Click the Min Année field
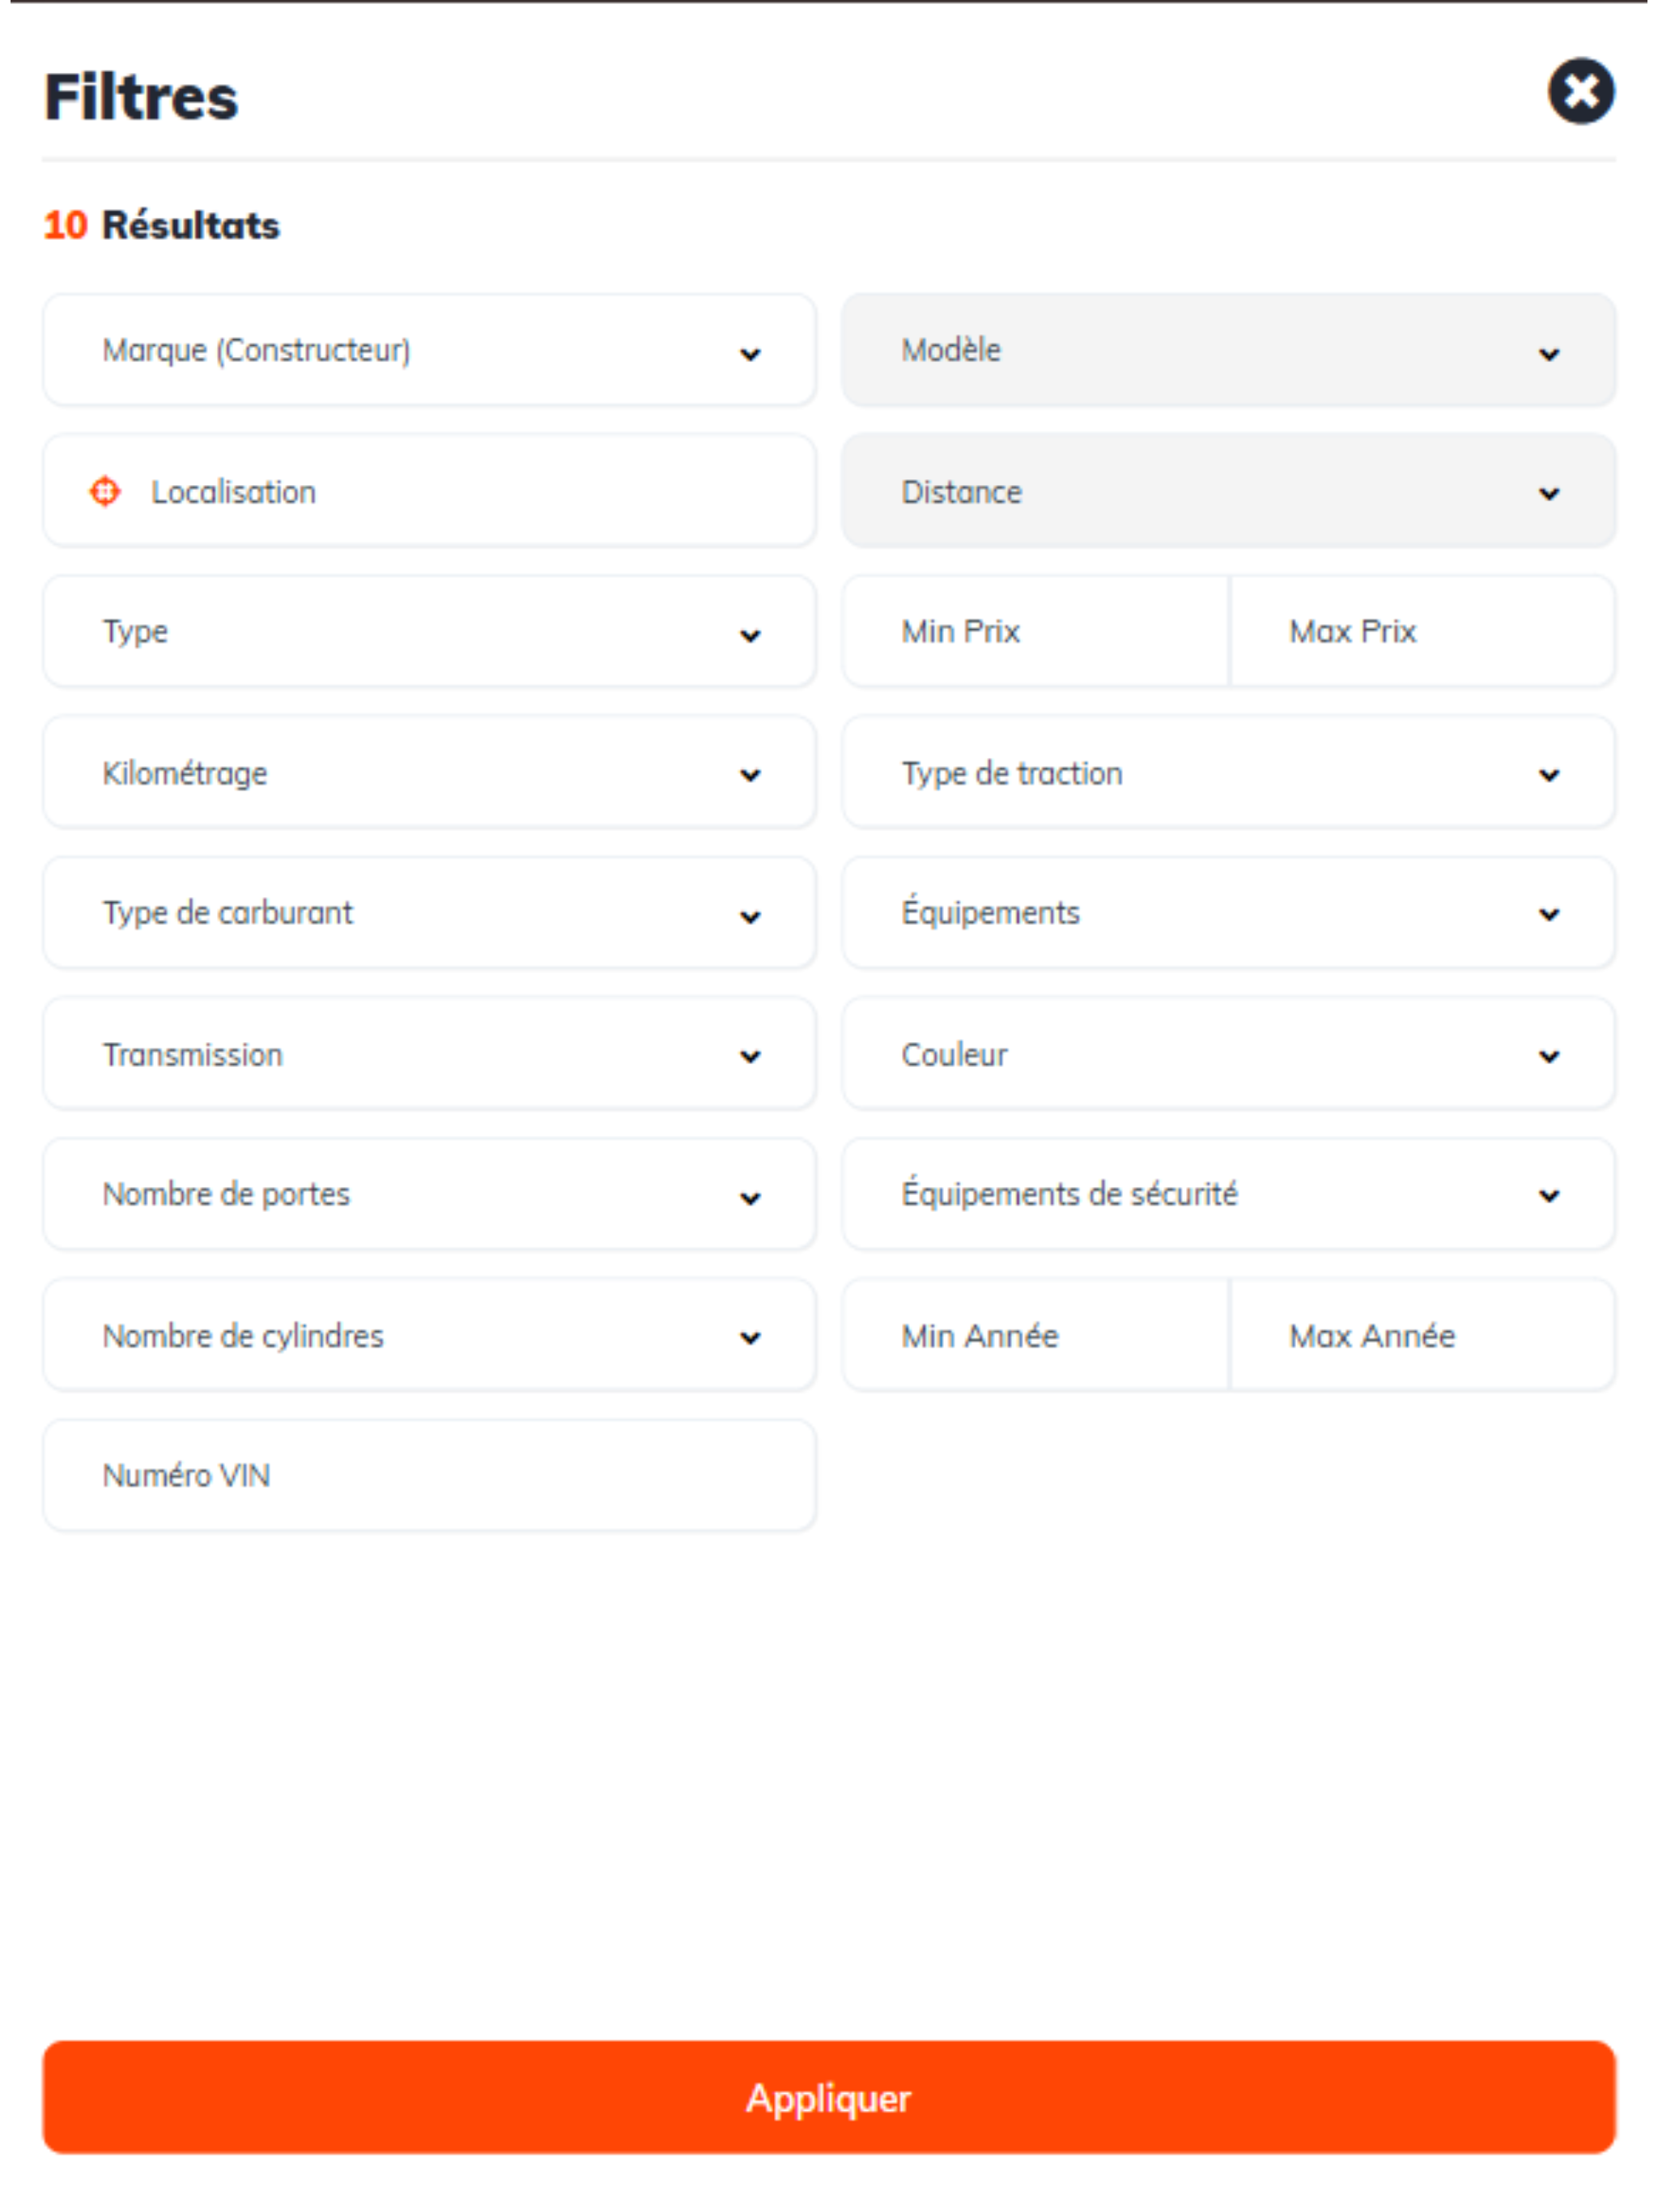Screen dimensions: 1658x2212 click(1035, 1336)
